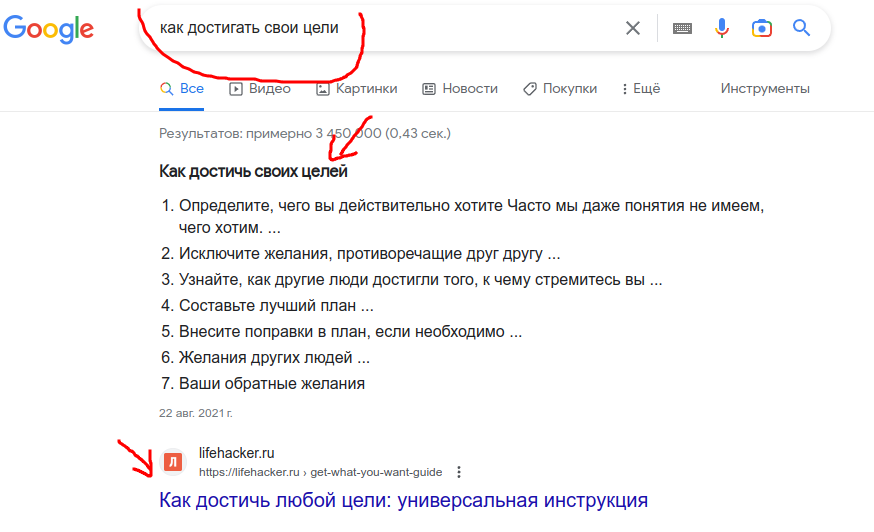874x532 pixels.
Task: Open the Новости tab
Action: [x=459, y=89]
